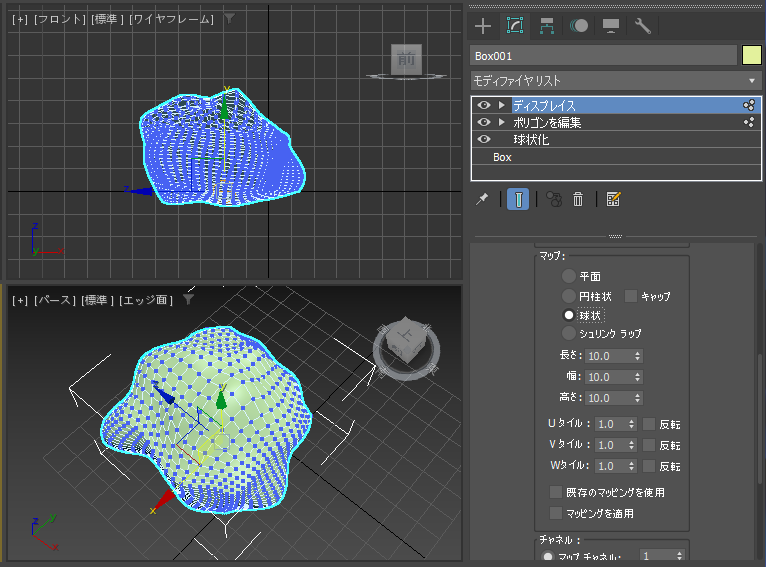
Task: Enable 反転 checkbox for V タイル
Action: (x=649, y=445)
